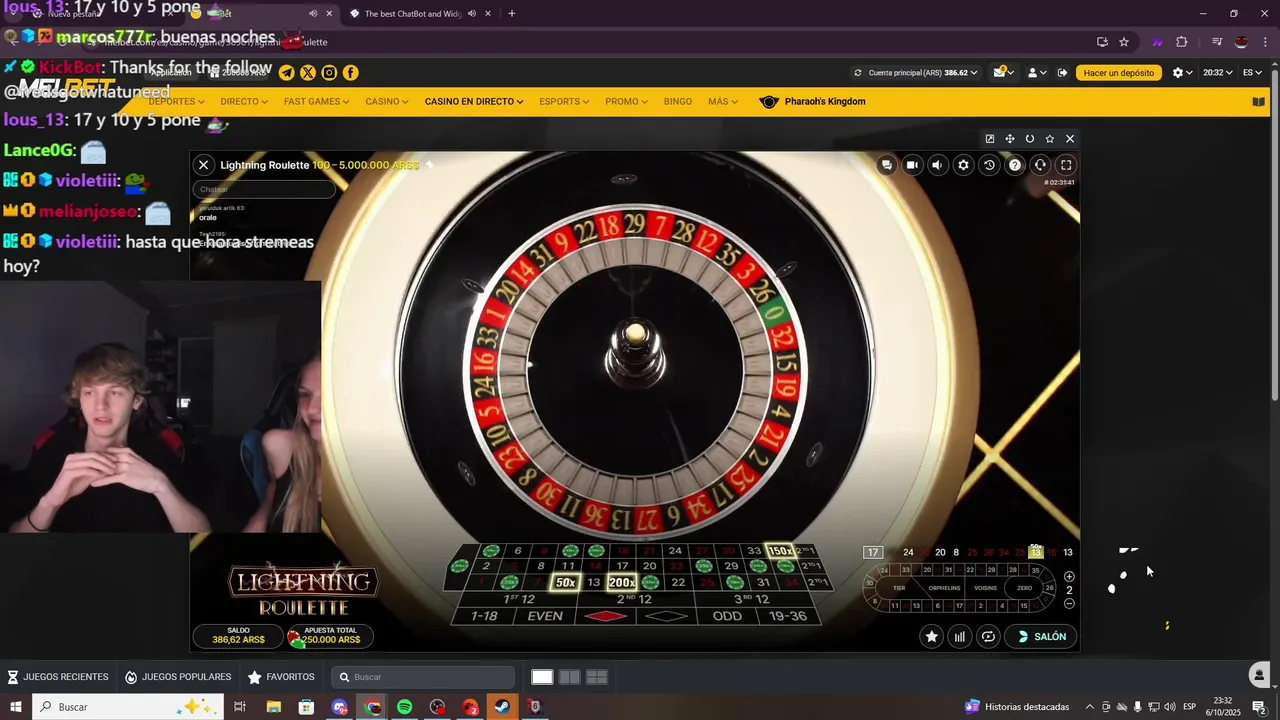Image resolution: width=1280 pixels, height=720 pixels.
Task: Bet on ZERO section of racetrack
Action: tap(1024, 588)
